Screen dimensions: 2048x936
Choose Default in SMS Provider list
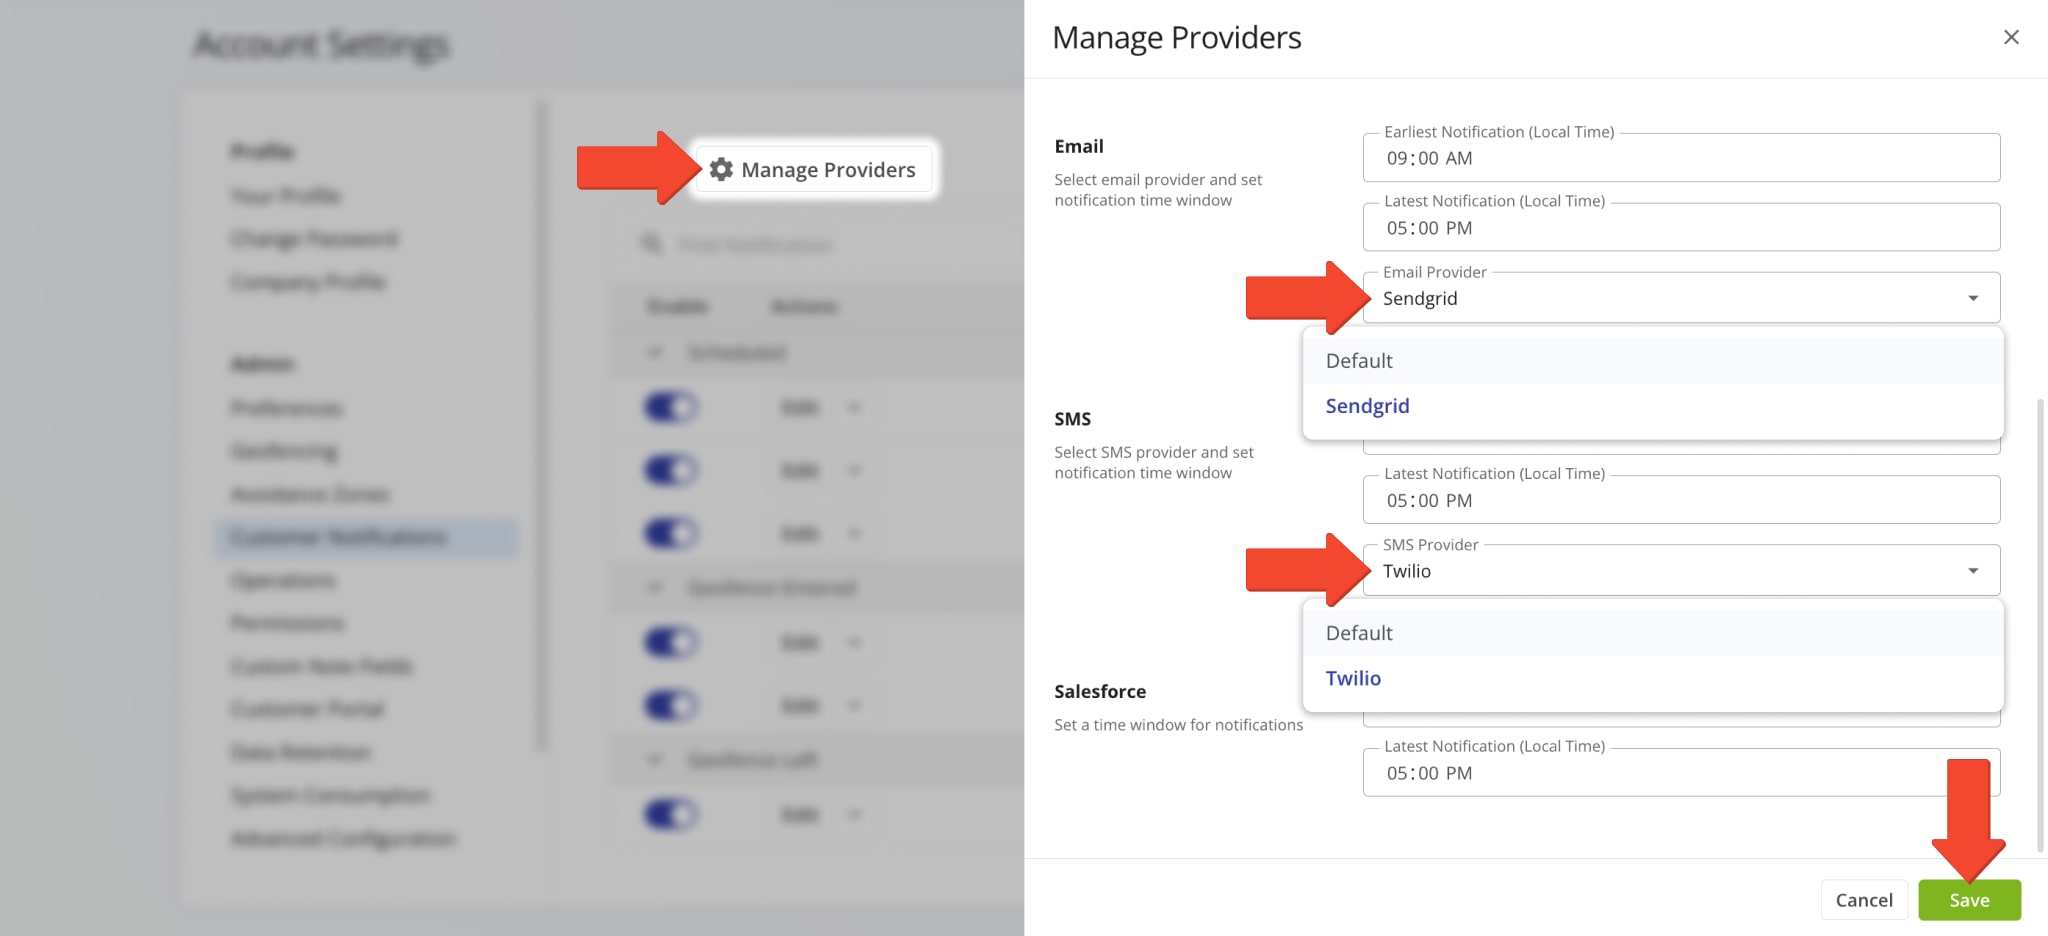(1653, 633)
